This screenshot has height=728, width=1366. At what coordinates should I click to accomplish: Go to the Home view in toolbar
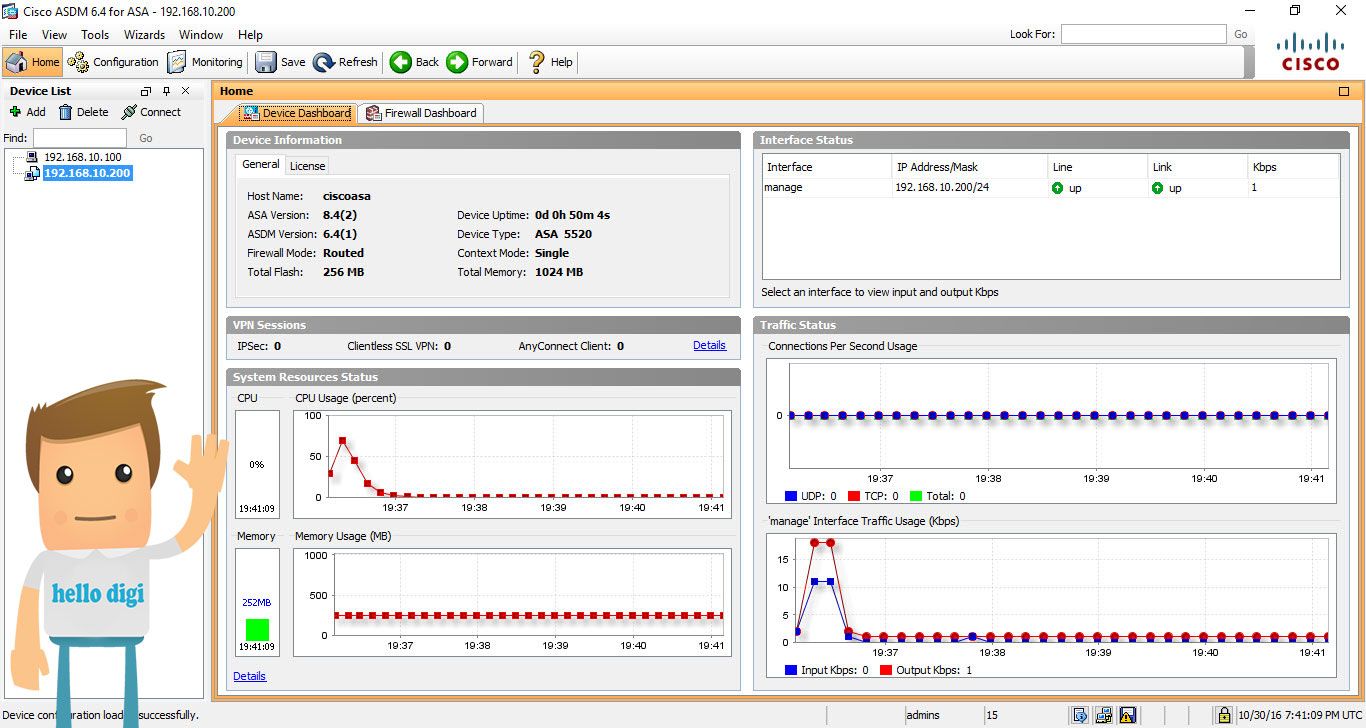pyautogui.click(x=33, y=62)
